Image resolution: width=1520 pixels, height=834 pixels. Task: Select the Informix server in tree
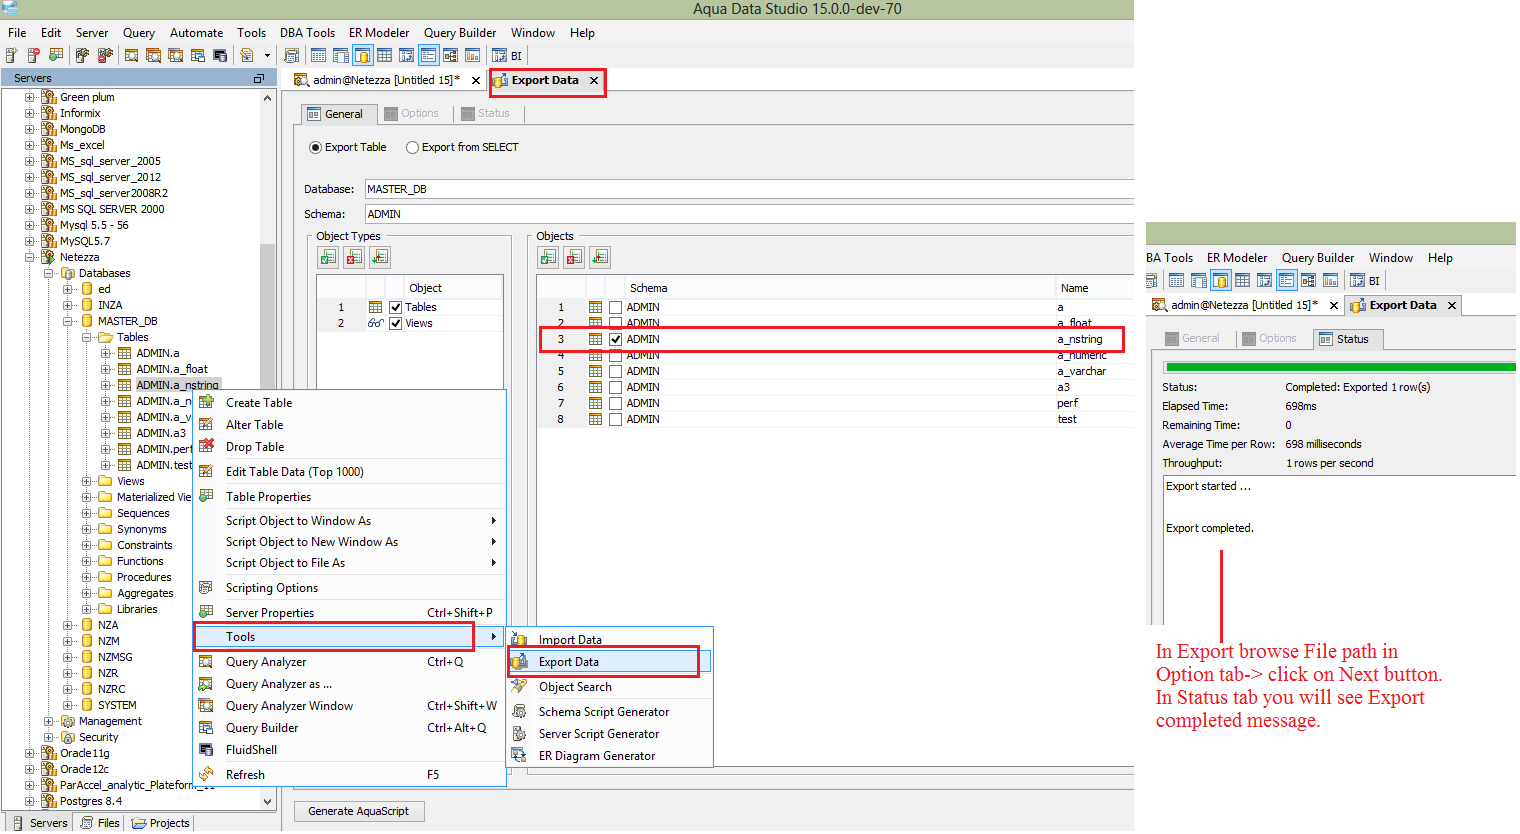80,113
